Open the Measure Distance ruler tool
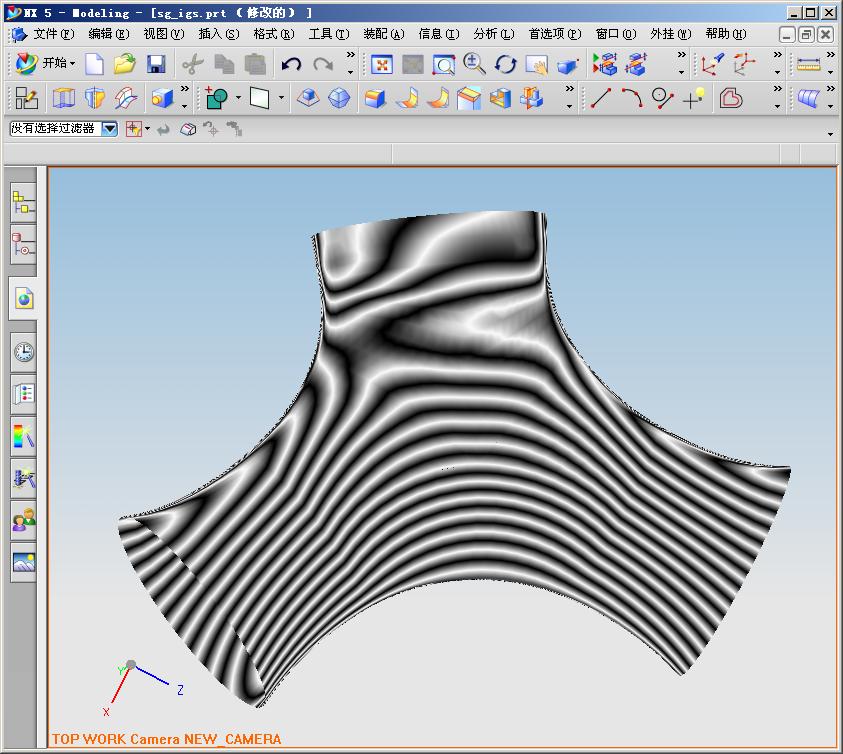This screenshot has width=843, height=754. click(808, 65)
